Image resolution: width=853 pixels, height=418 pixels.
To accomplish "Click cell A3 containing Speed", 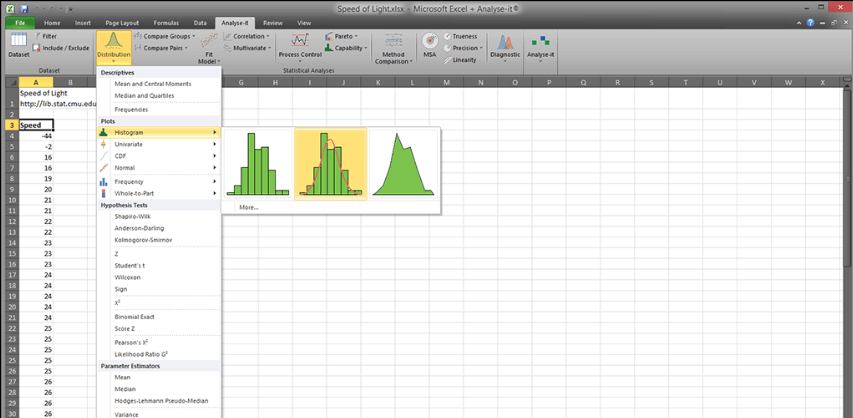I will tap(36, 125).
